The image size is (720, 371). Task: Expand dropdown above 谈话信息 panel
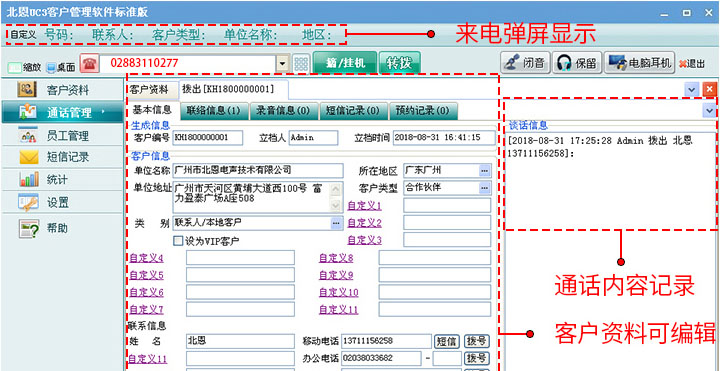pyautogui.click(x=709, y=111)
